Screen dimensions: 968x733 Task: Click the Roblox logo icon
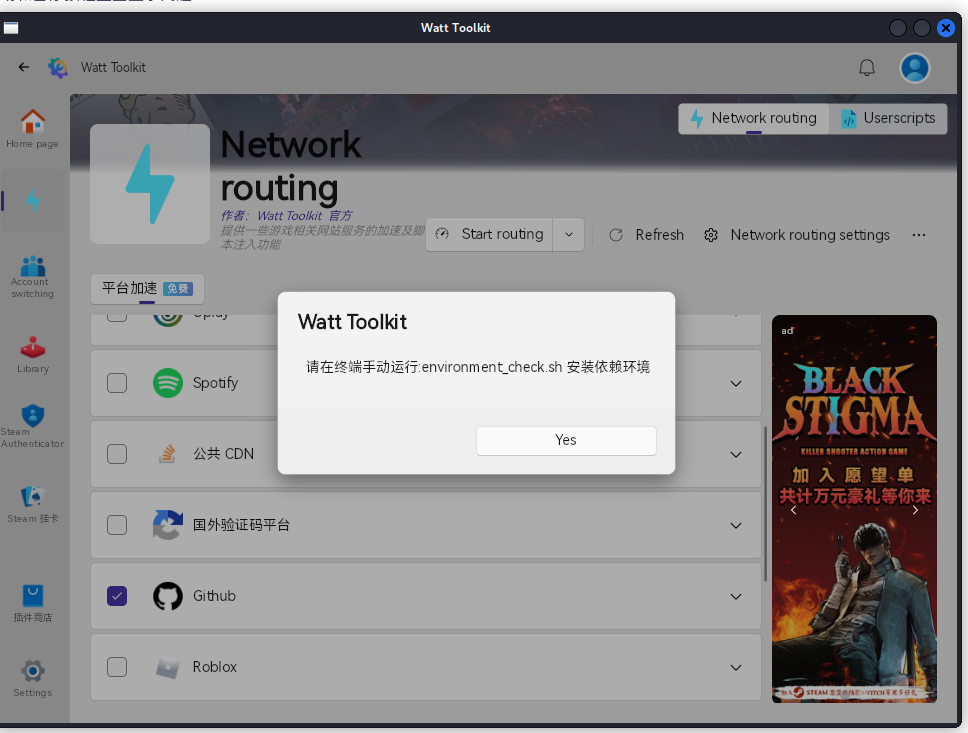[x=167, y=667]
